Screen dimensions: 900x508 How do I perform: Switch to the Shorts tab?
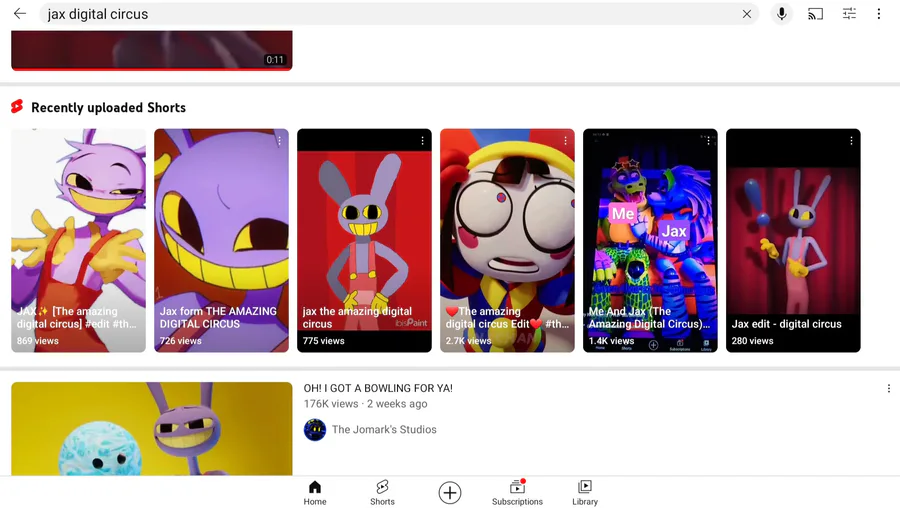coord(382,493)
